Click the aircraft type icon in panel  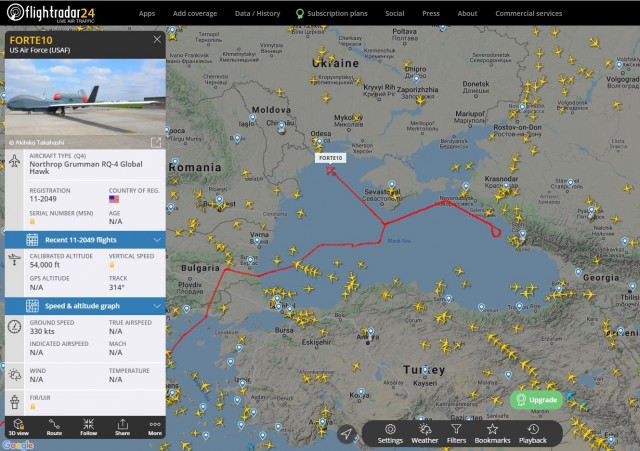click(15, 161)
